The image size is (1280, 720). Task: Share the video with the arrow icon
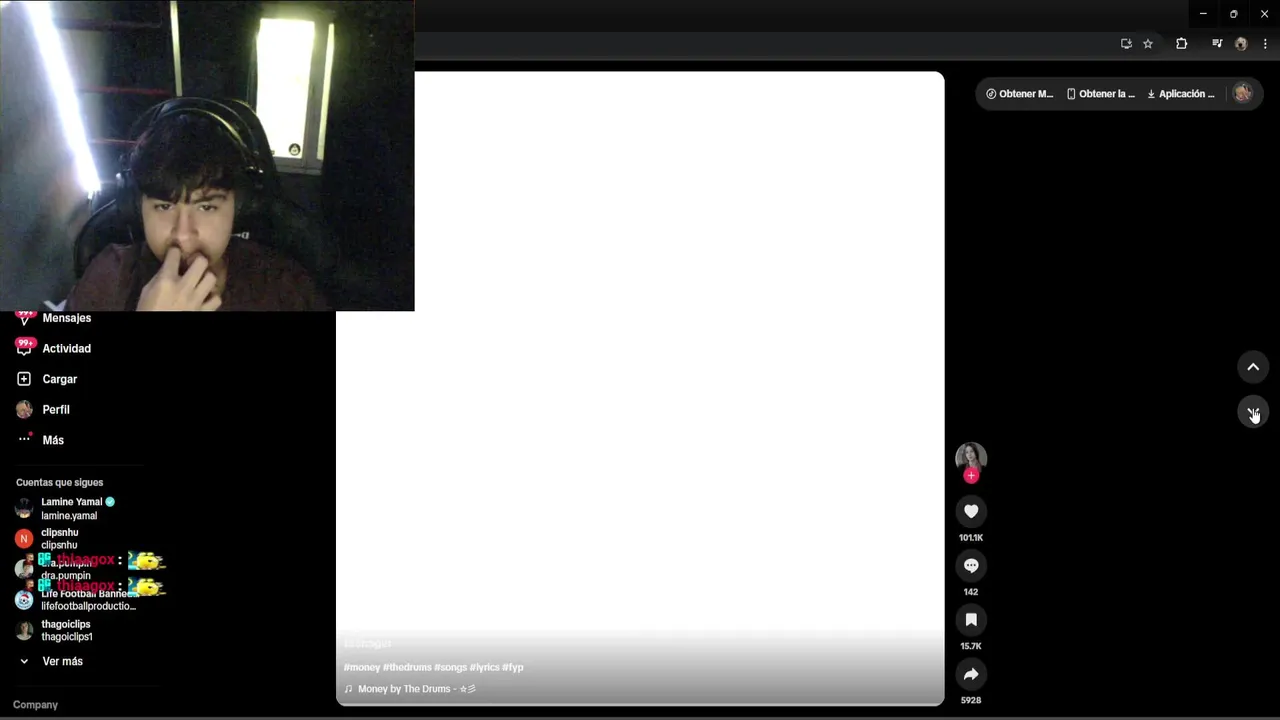point(971,674)
